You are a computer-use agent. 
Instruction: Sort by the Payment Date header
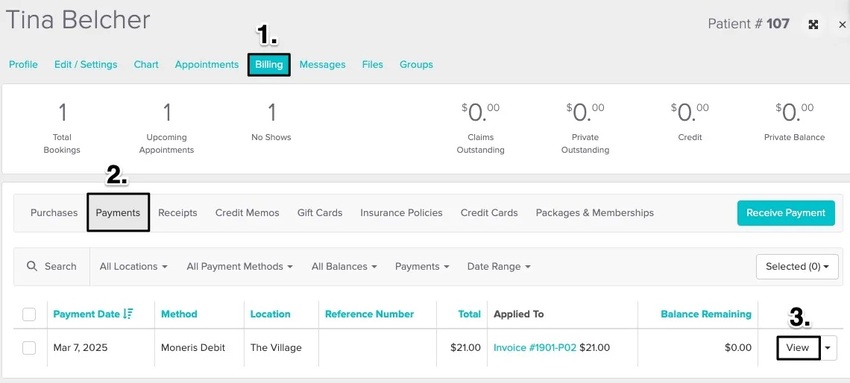pos(86,314)
